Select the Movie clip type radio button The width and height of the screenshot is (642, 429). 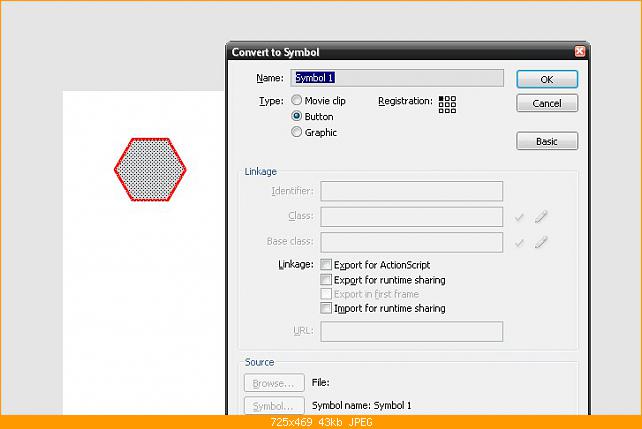(x=296, y=100)
